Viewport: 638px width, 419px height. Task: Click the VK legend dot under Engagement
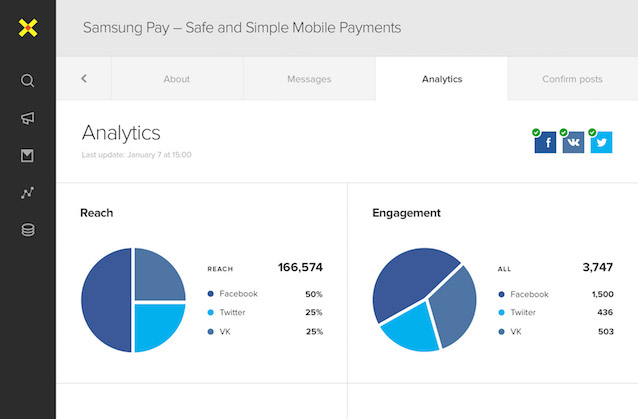(501, 332)
